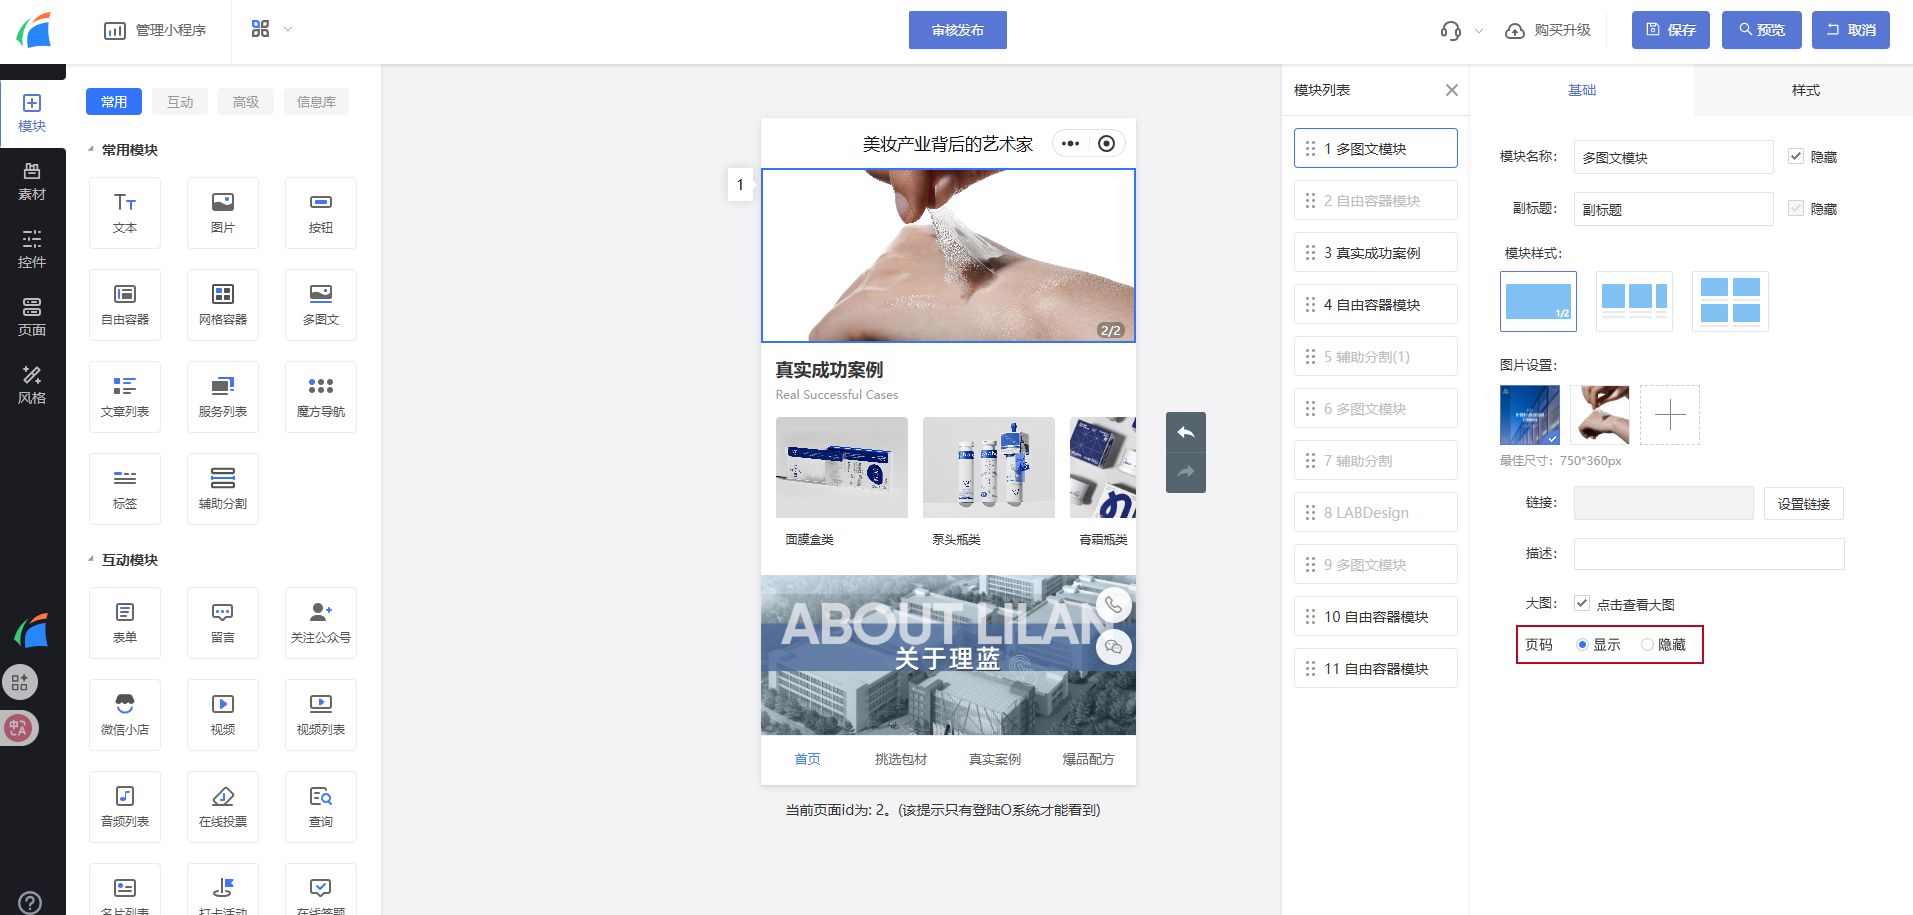Click the 审核发布 button
The width and height of the screenshot is (1913, 915).
[x=958, y=30]
